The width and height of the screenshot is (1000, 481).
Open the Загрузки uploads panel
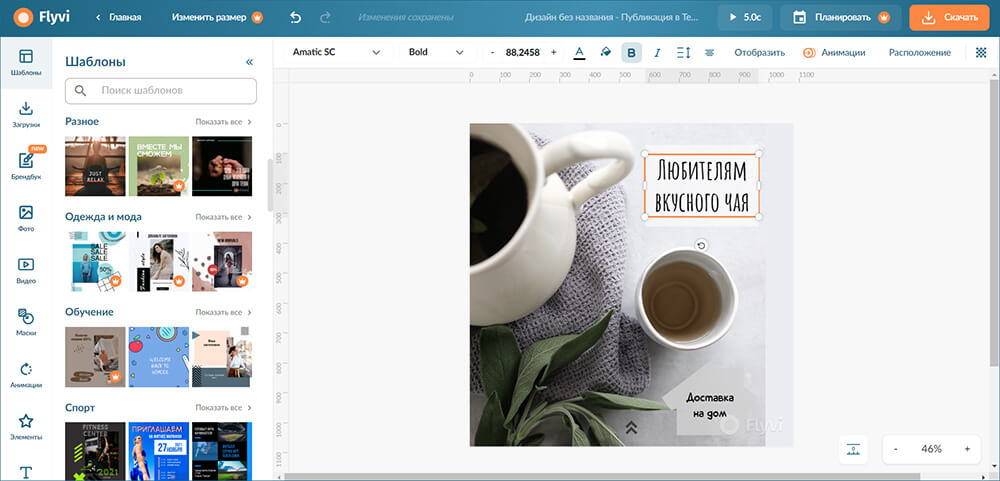[x=27, y=114]
